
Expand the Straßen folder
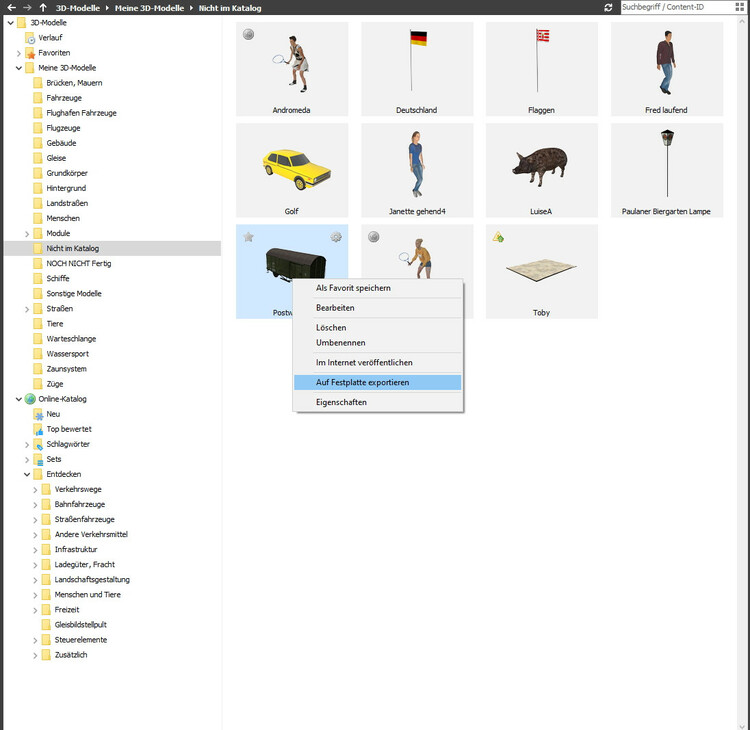(27, 309)
